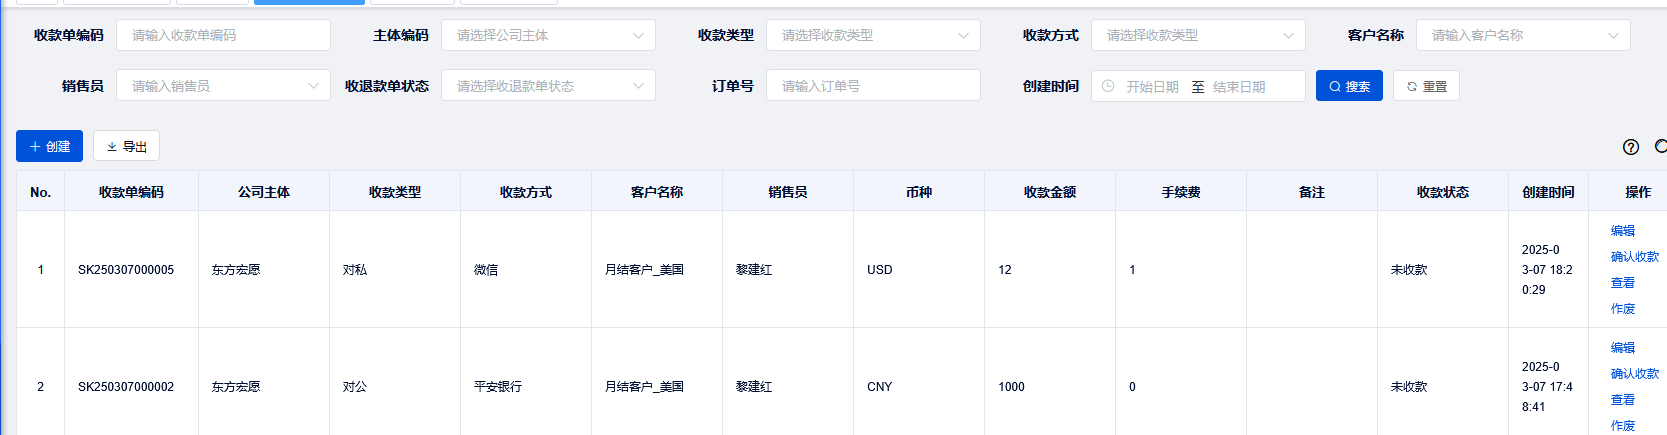
Task: Click 查看 for receipt SK250307000002
Action: click(1622, 400)
